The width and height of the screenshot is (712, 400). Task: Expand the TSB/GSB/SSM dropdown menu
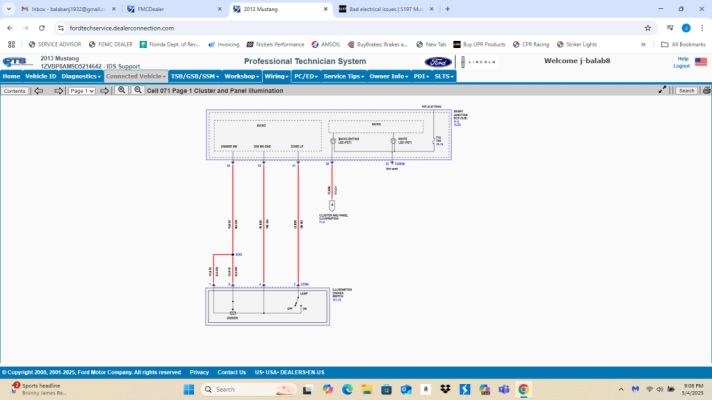point(195,76)
